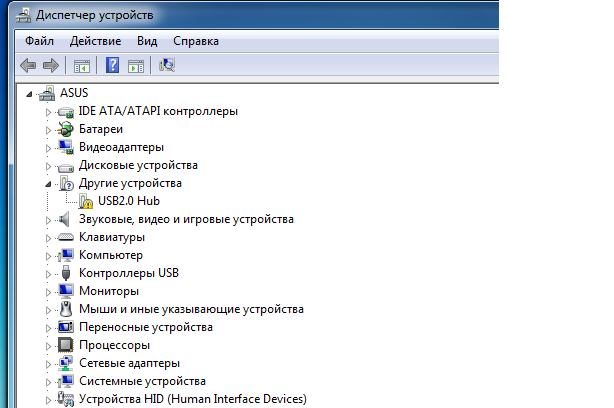Image resolution: width=614 pixels, height=408 pixels.
Task: Click the chip icon beside Процессоры
Action: (x=66, y=345)
